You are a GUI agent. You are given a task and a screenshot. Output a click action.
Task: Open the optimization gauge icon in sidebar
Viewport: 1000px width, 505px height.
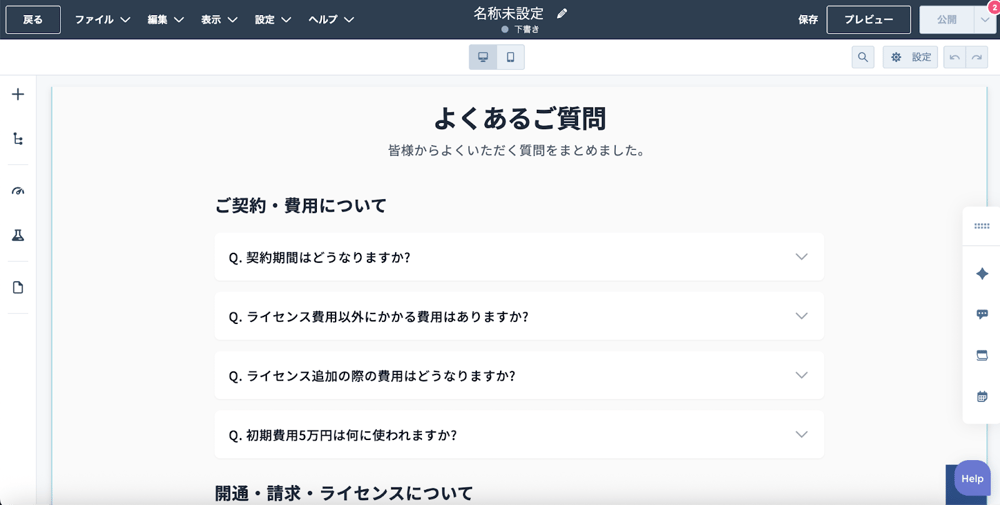coord(18,191)
